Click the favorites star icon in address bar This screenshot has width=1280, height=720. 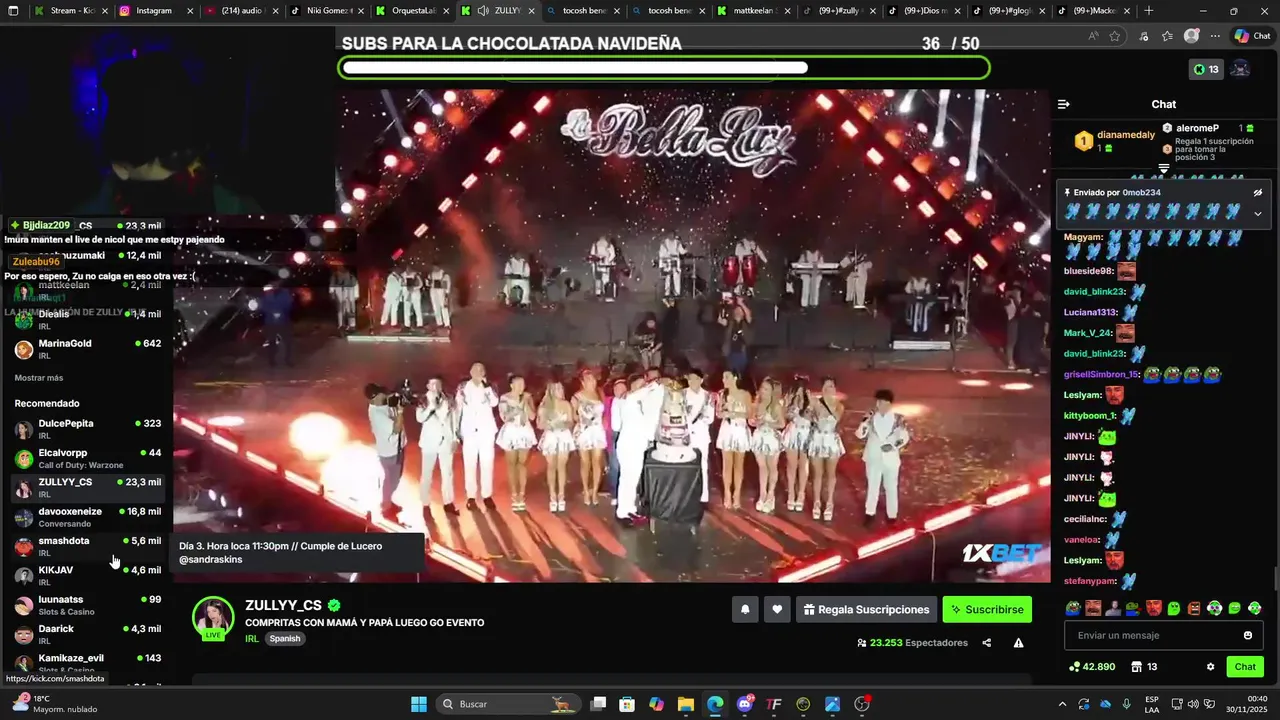tap(1115, 36)
